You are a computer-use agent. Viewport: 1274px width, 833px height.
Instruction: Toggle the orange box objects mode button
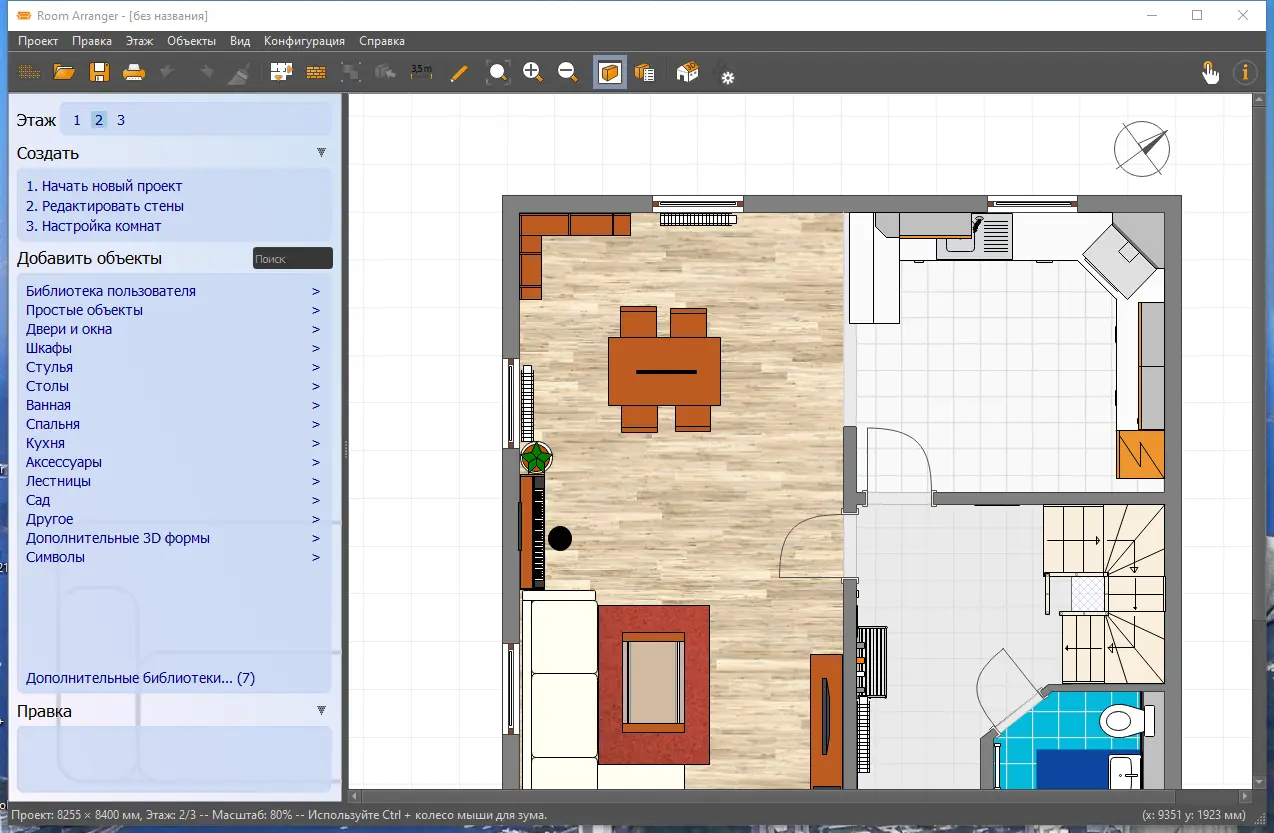pyautogui.click(x=610, y=72)
